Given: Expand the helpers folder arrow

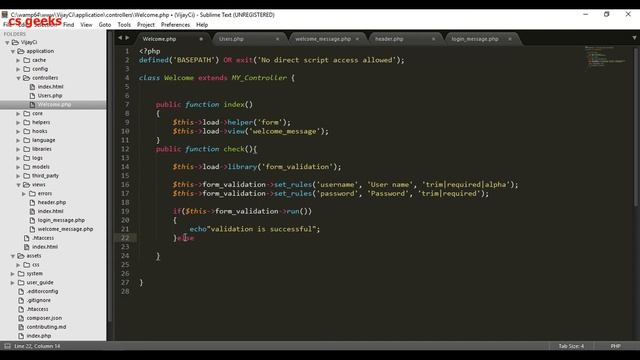Looking at the screenshot, I should click(x=18, y=123).
